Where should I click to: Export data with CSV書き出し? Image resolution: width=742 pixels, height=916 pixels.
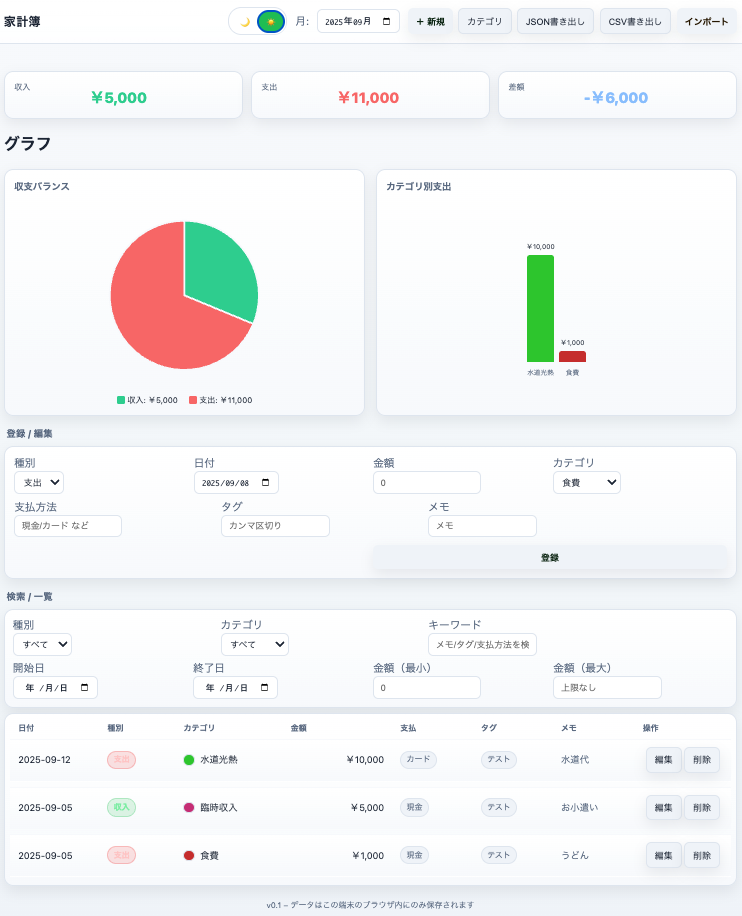[635, 22]
